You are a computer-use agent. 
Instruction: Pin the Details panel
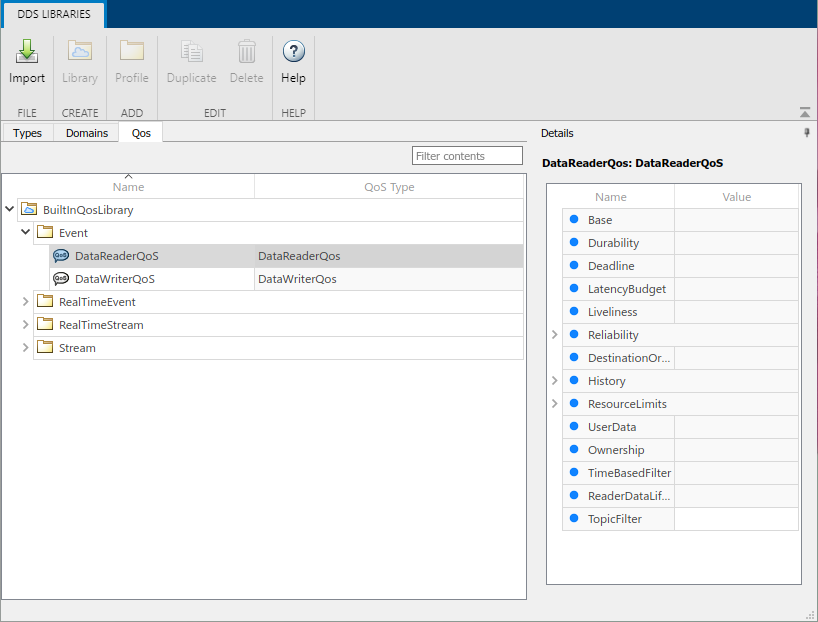(807, 133)
